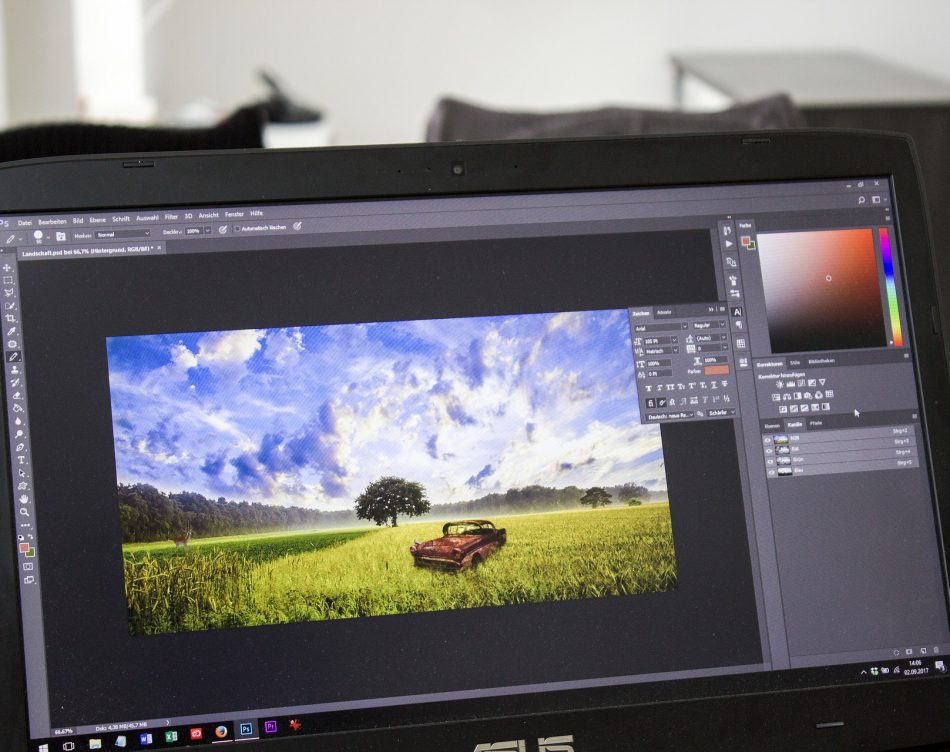Open the Modus blend mode dropdown

[122, 234]
